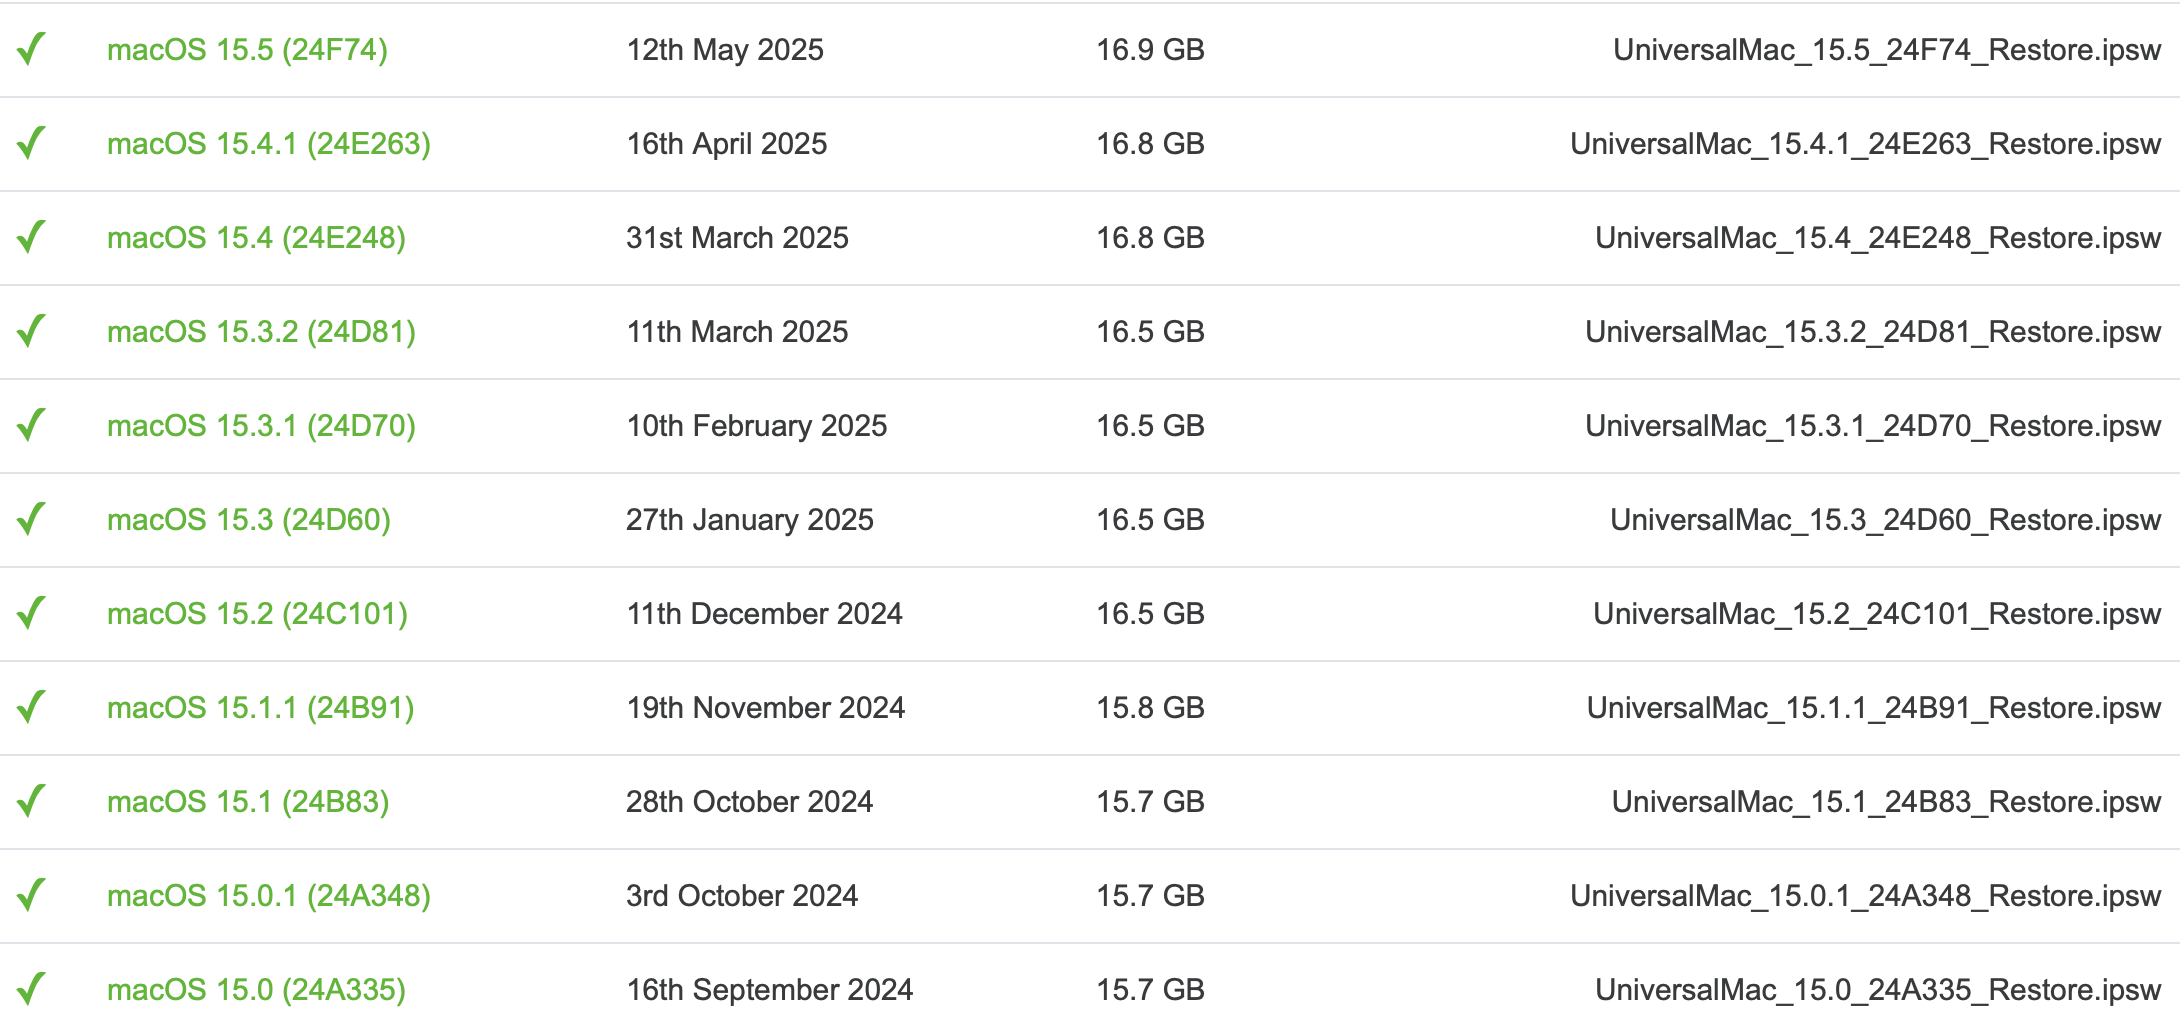Click the green checkmark beside macOS 15.0

click(32, 989)
